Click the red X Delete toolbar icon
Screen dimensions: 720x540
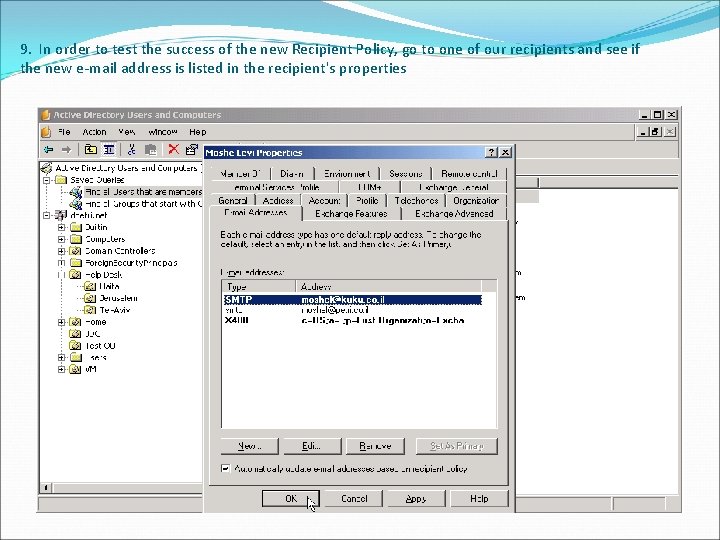click(174, 149)
